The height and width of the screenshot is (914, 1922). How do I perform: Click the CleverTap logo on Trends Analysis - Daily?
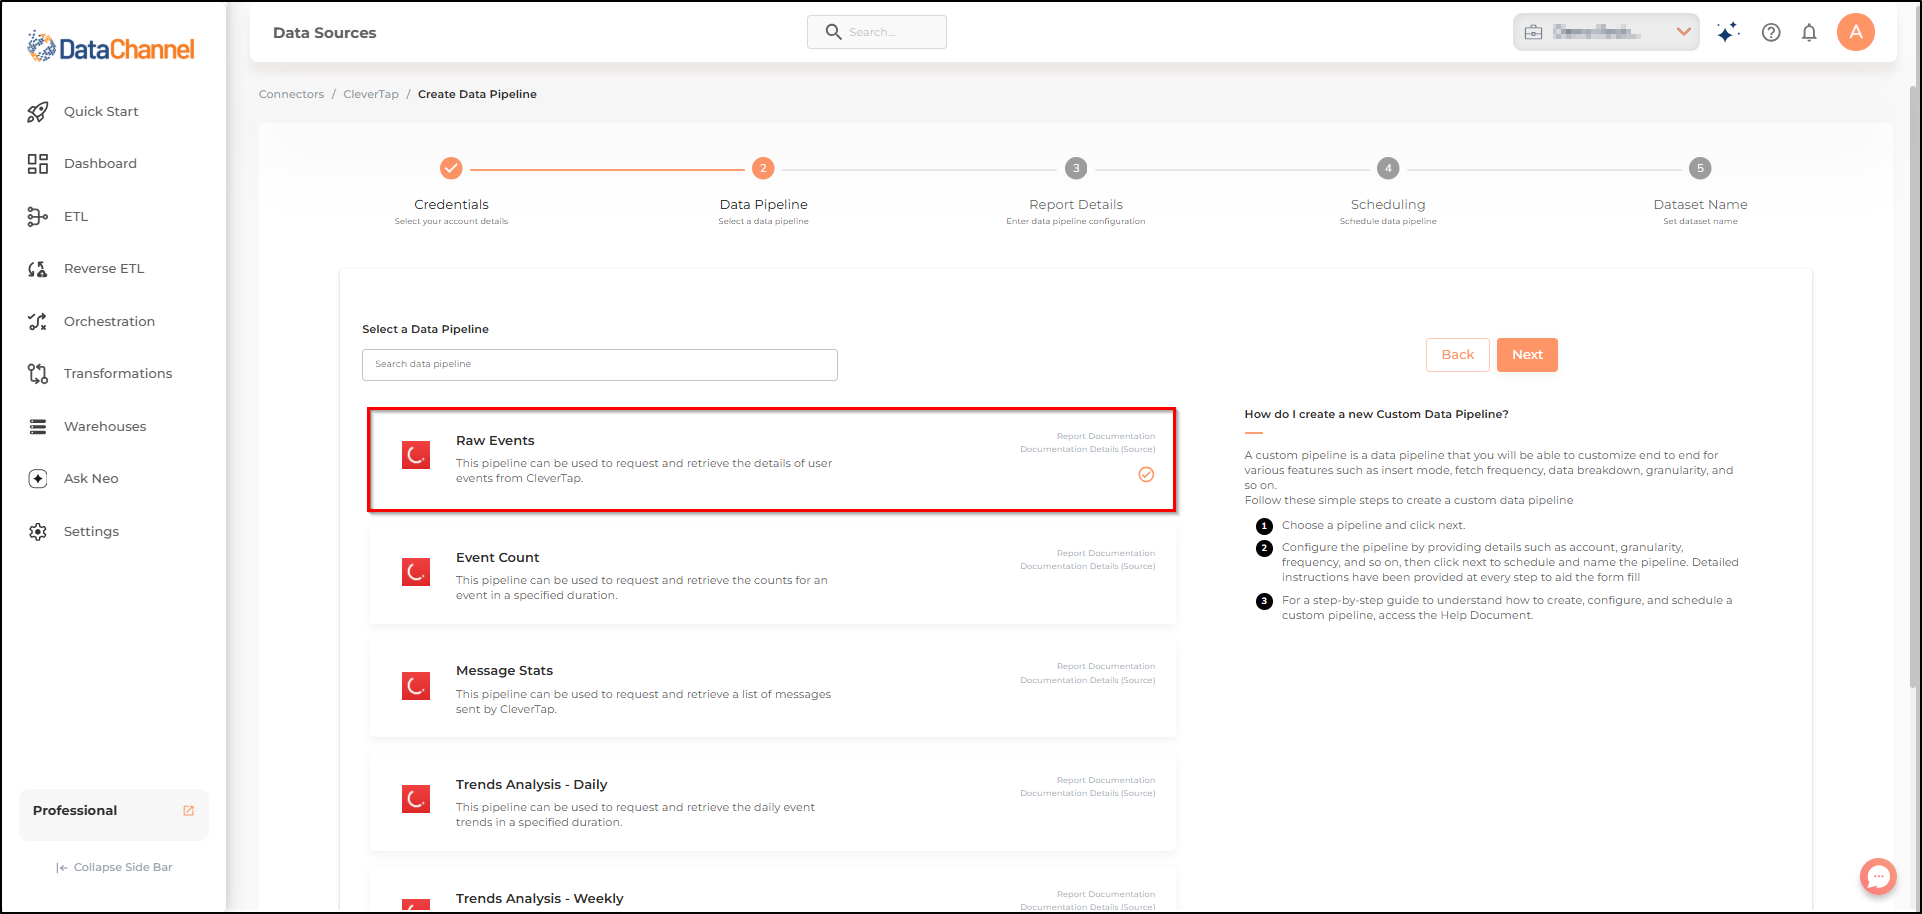(416, 799)
